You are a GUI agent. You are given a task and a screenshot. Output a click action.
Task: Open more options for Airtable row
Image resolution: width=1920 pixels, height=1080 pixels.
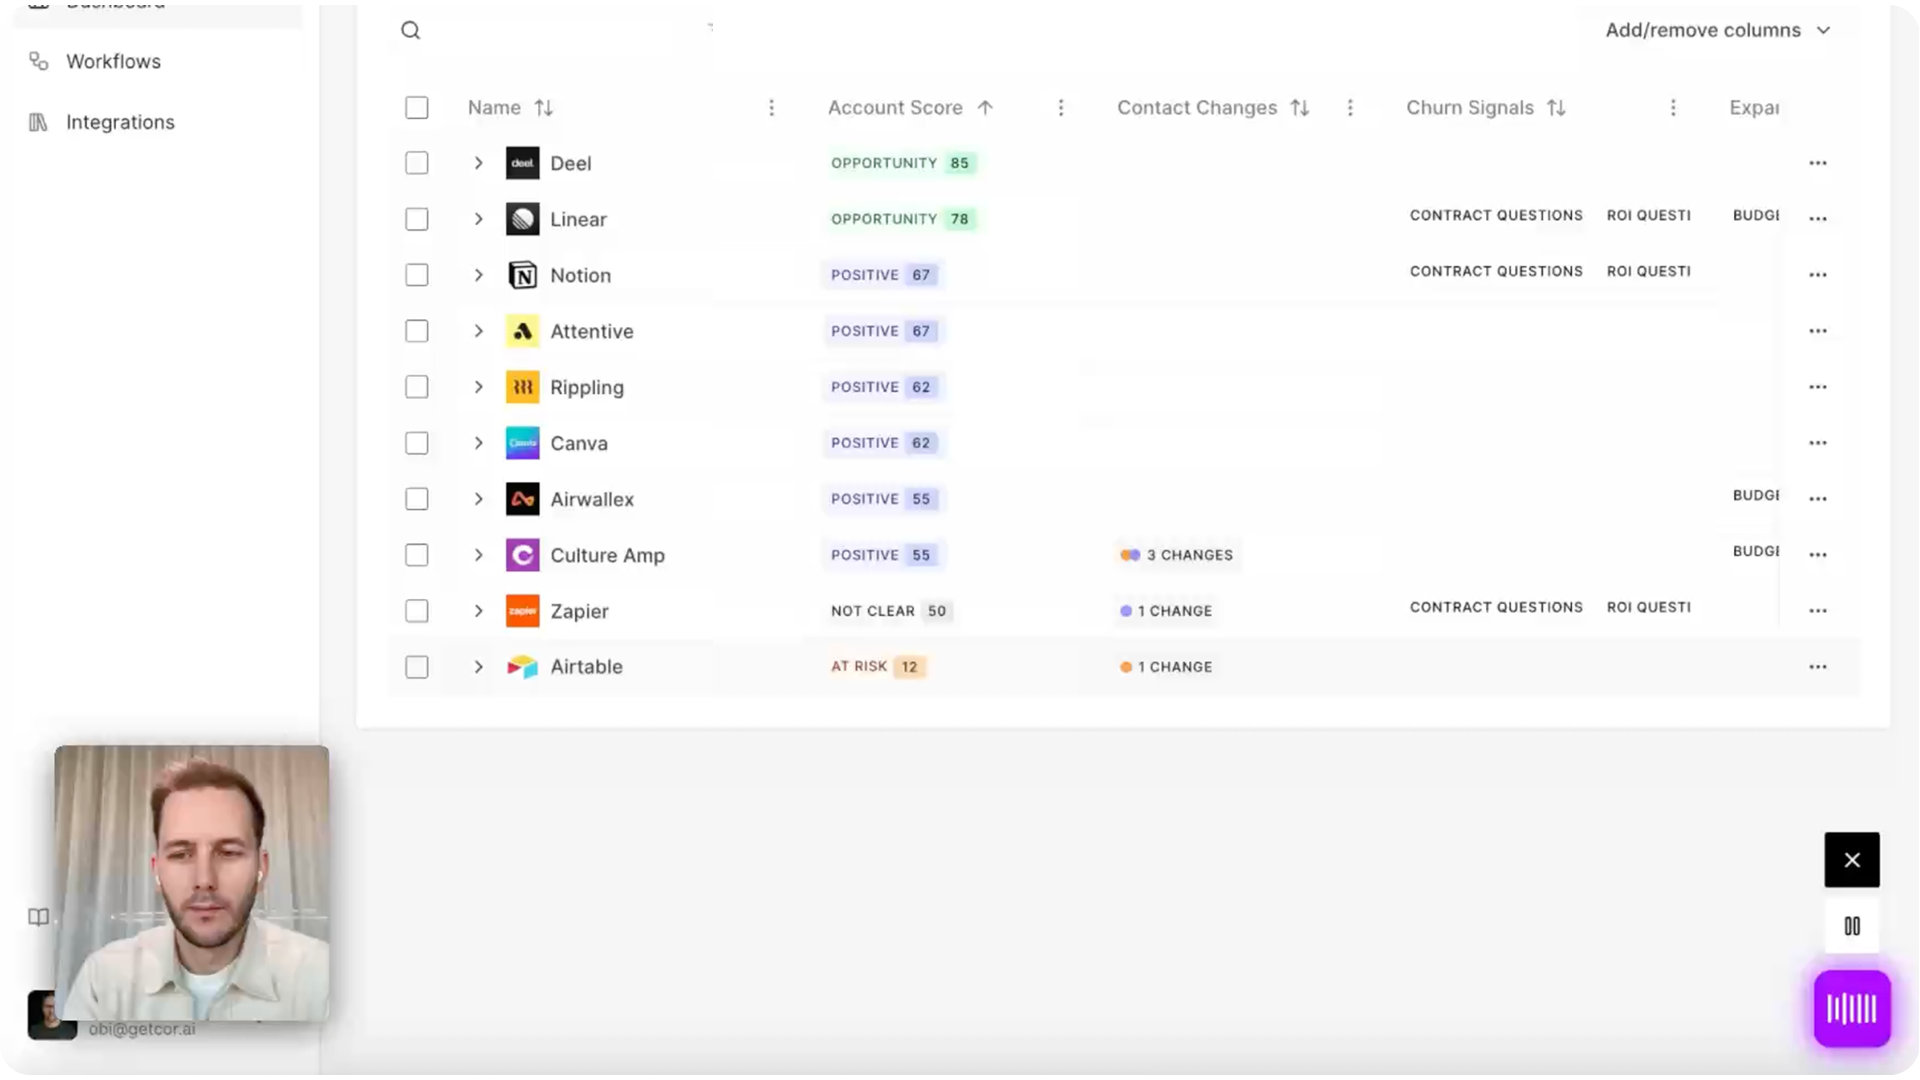click(x=1817, y=667)
